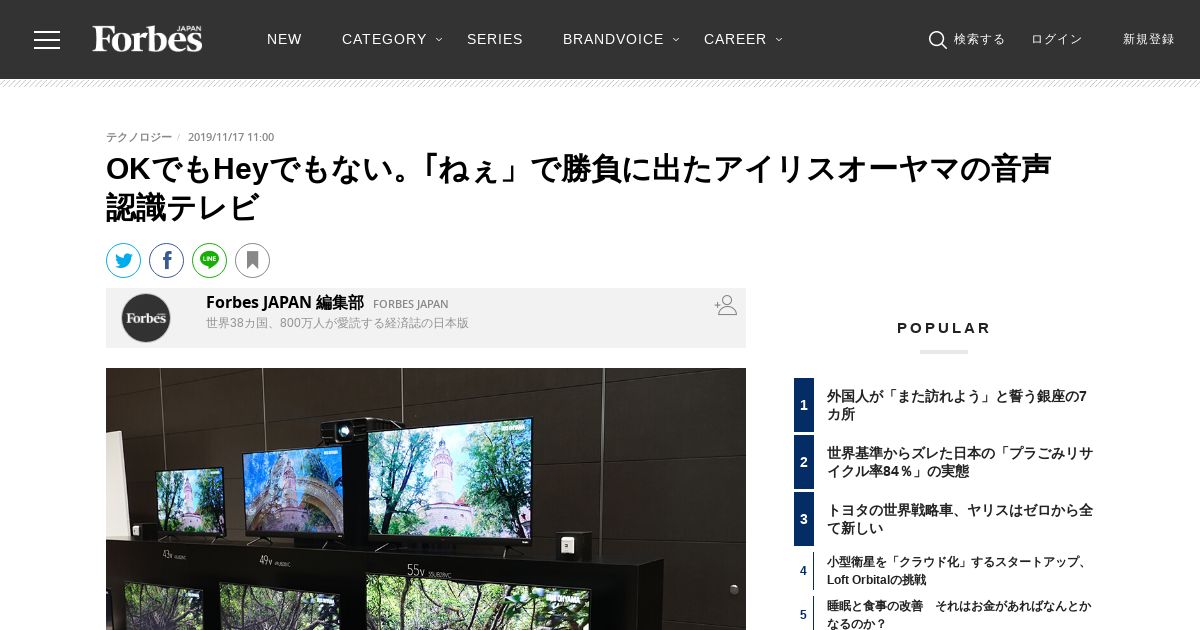Expand the CAREER dropdown chevron
The width and height of the screenshot is (1200, 630).
click(x=779, y=40)
